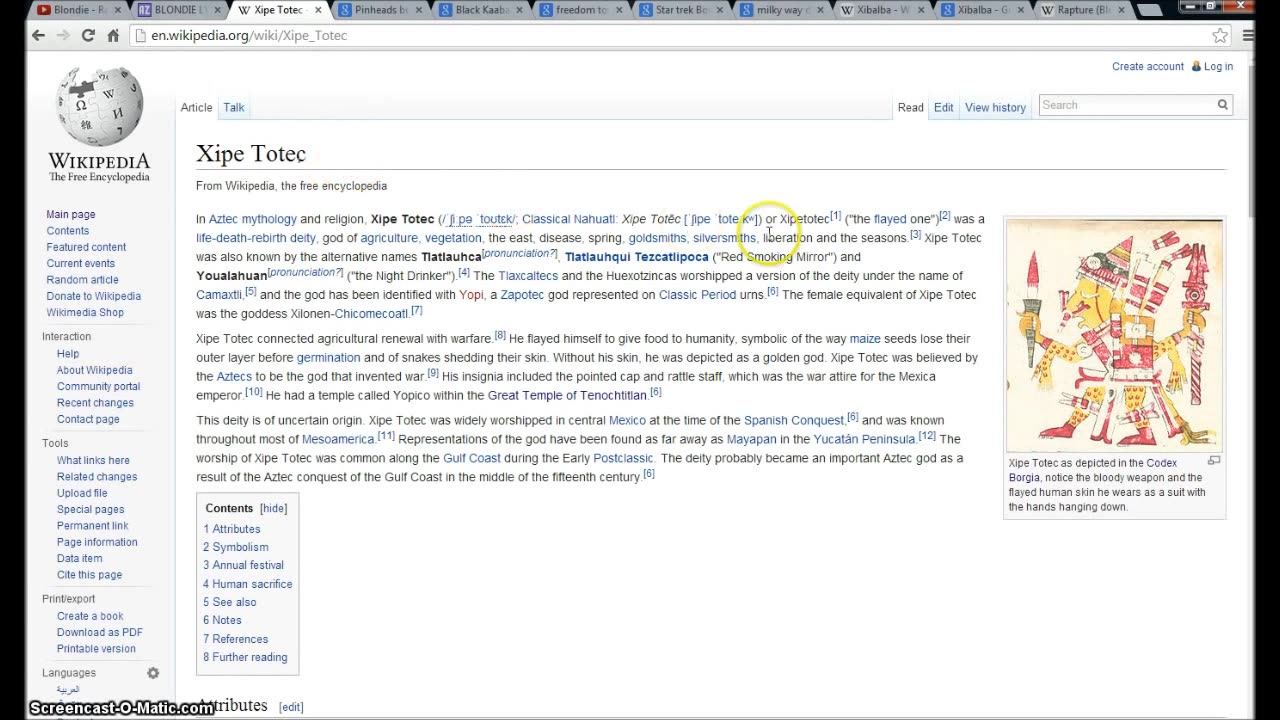Open What links here link
This screenshot has width=1280, height=720.
[93, 460]
